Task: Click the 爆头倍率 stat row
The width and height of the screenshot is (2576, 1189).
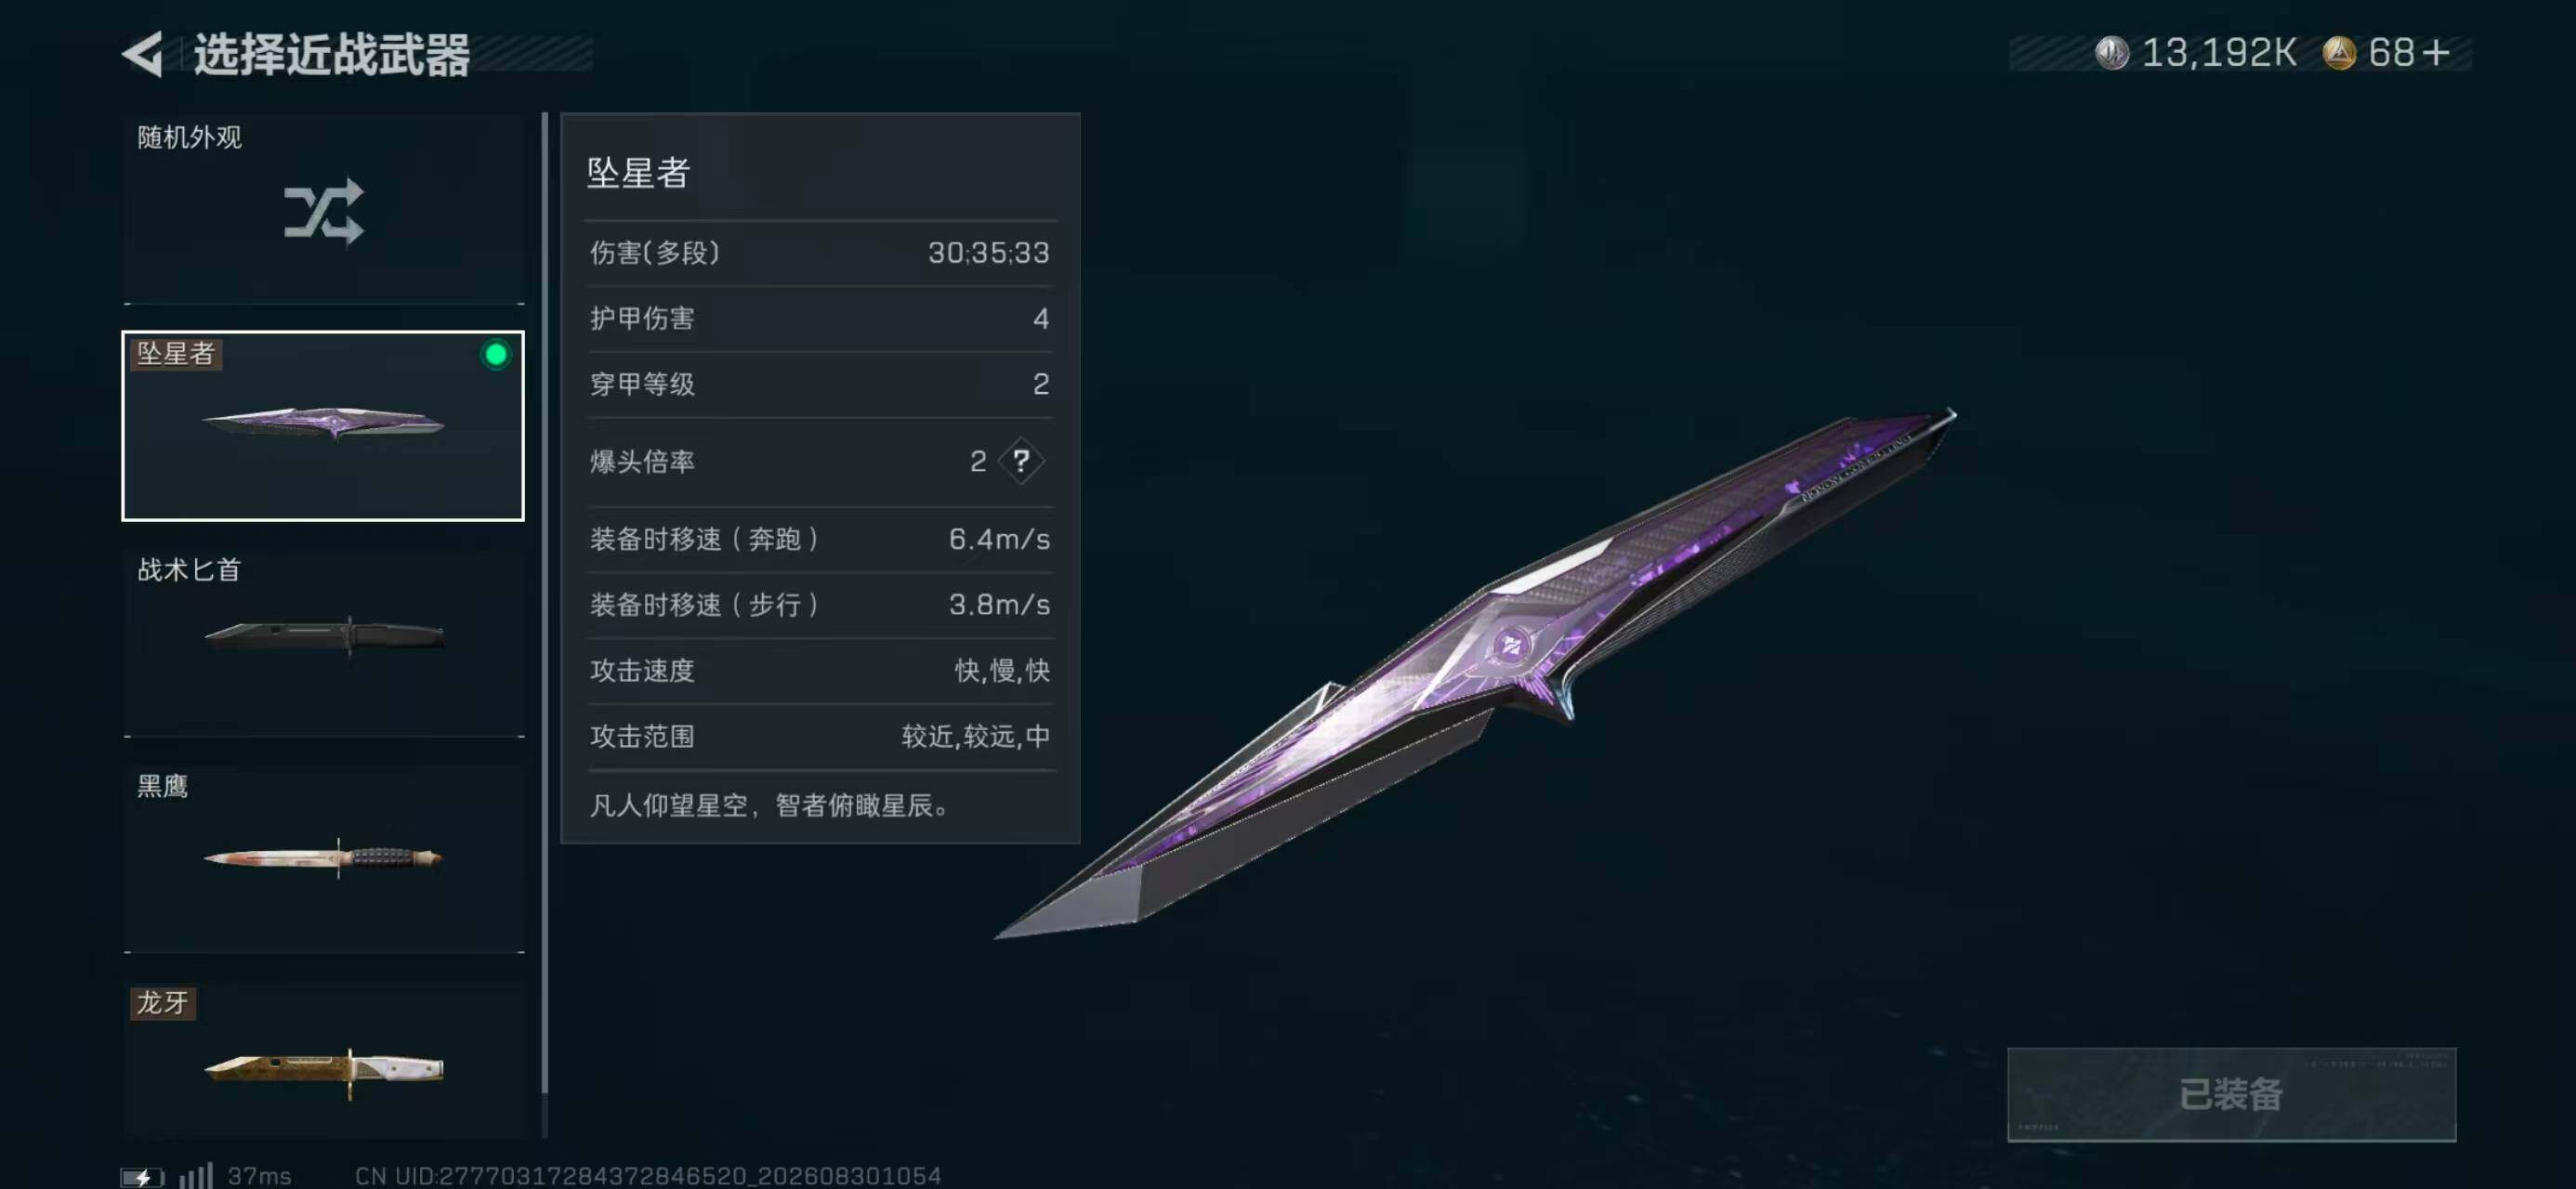Action: (x=819, y=461)
